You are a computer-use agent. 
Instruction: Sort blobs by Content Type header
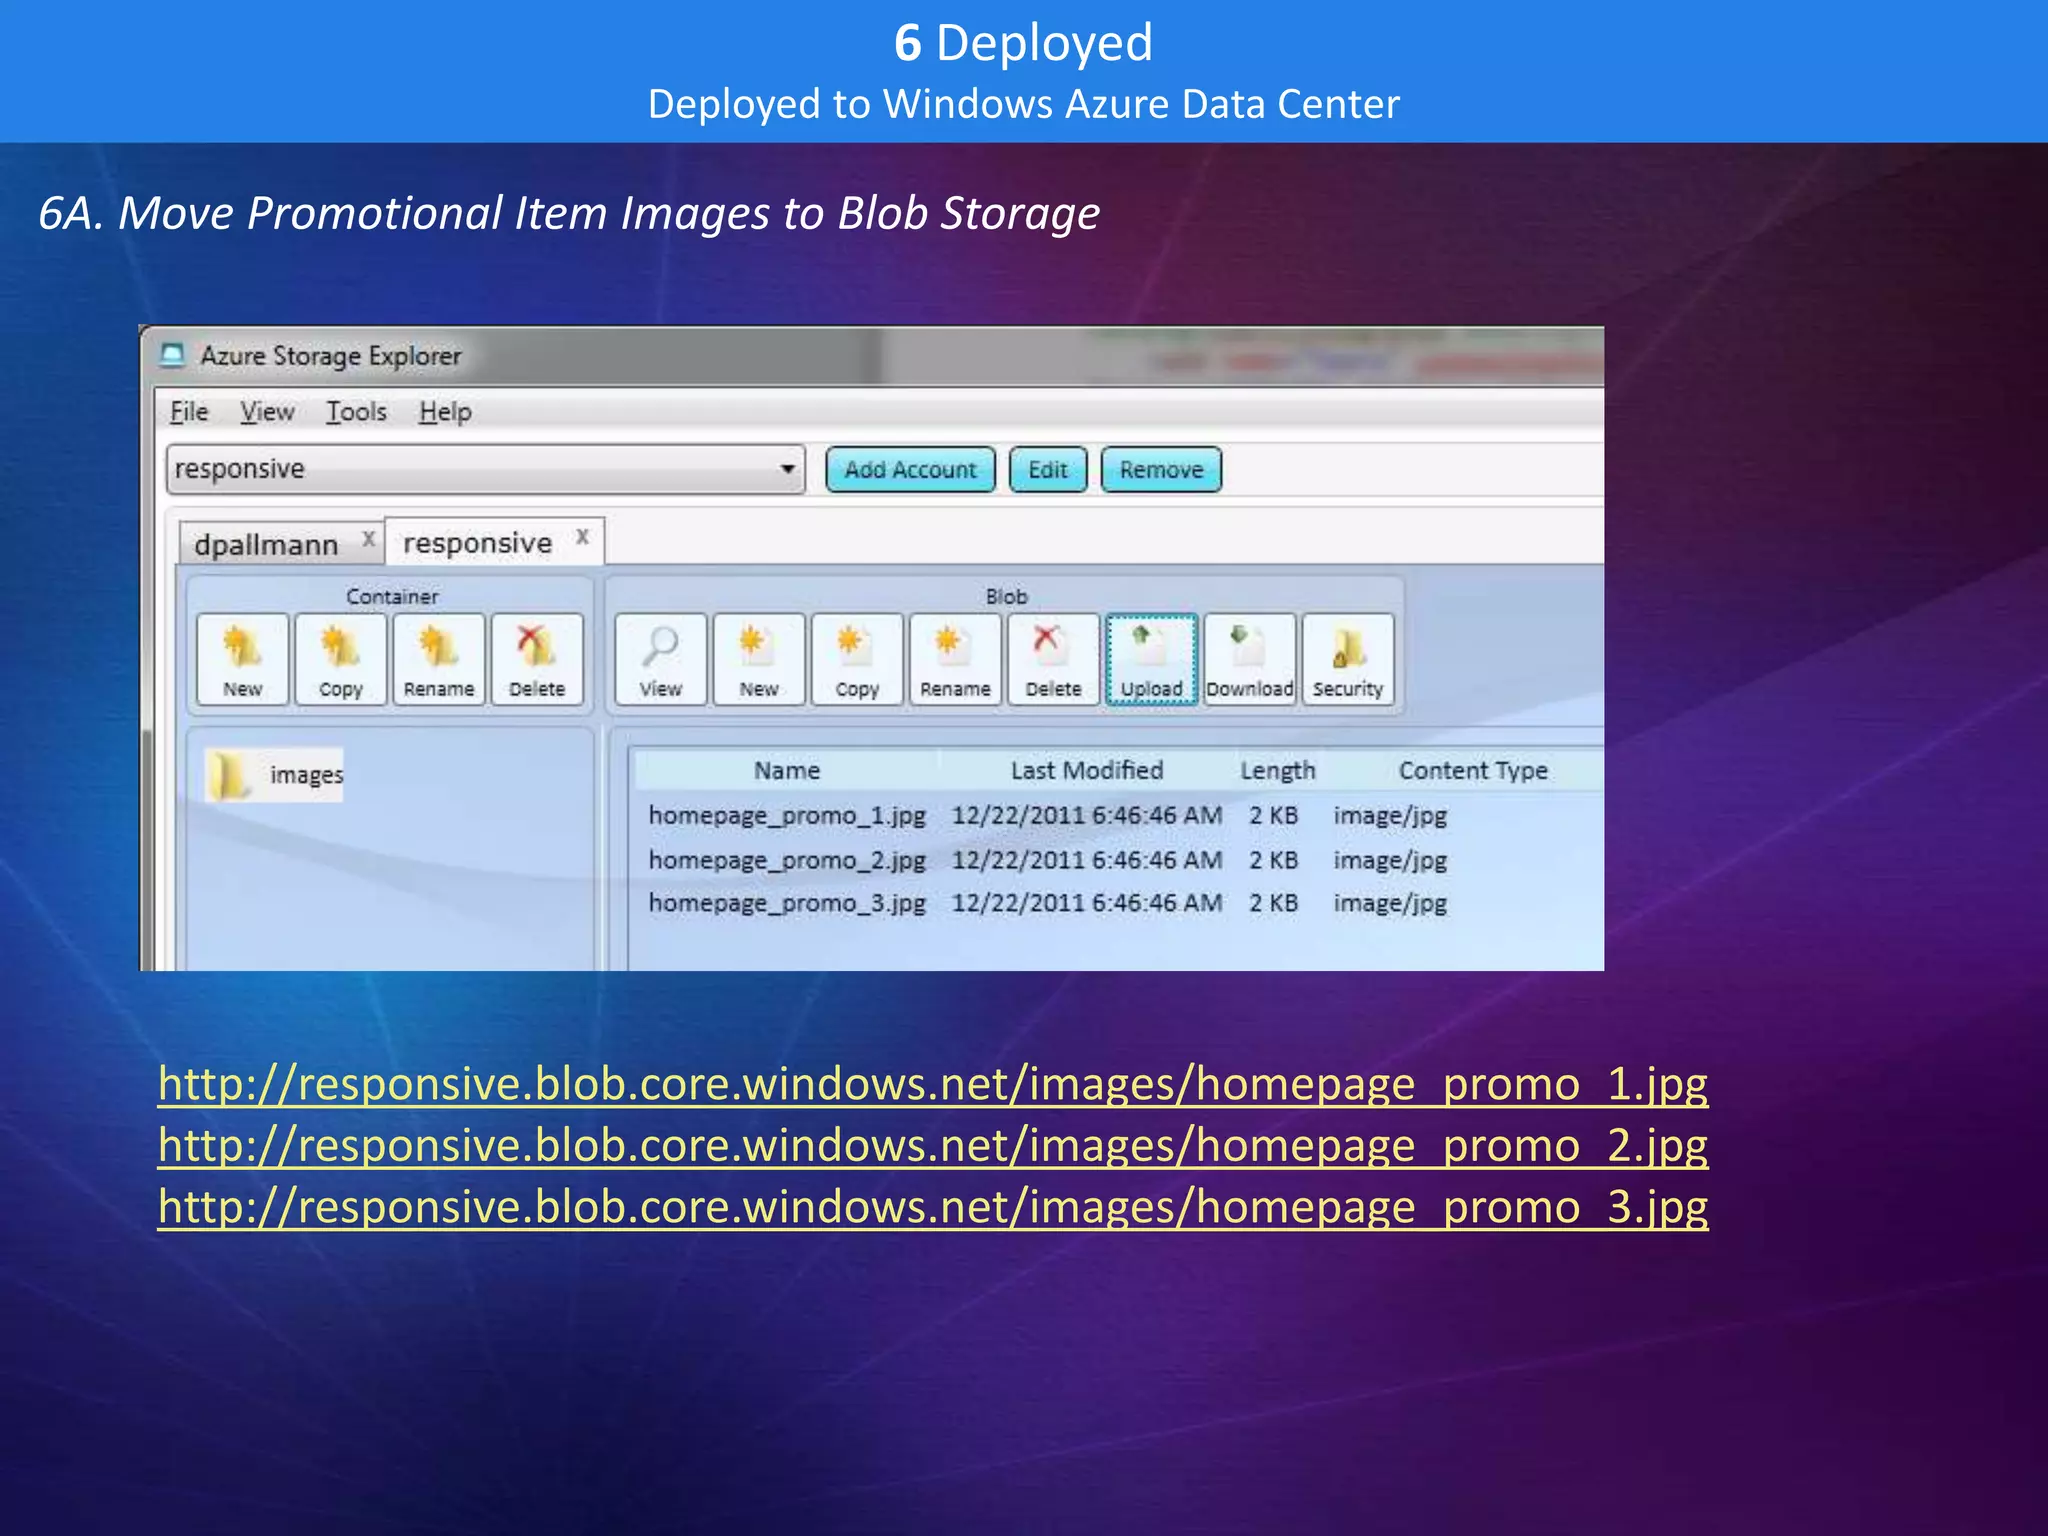click(x=1473, y=770)
